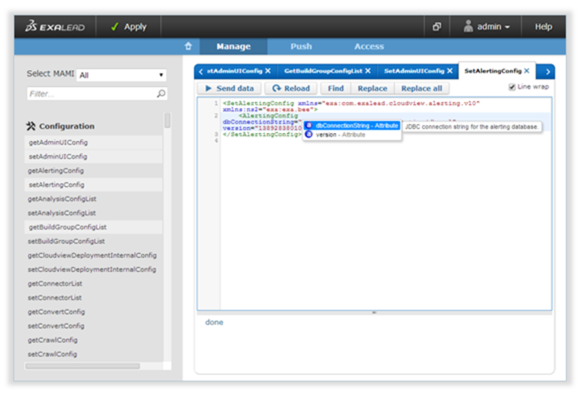
Task: Close the partially visible etAdminUIConfig tab
Action: pos(268,71)
